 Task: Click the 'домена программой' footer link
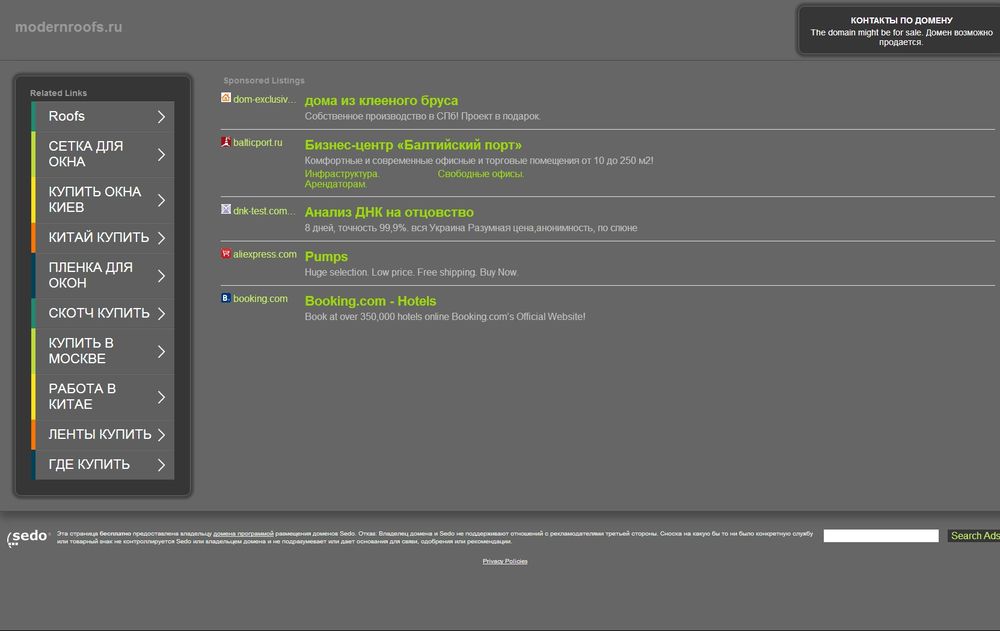tap(243, 533)
